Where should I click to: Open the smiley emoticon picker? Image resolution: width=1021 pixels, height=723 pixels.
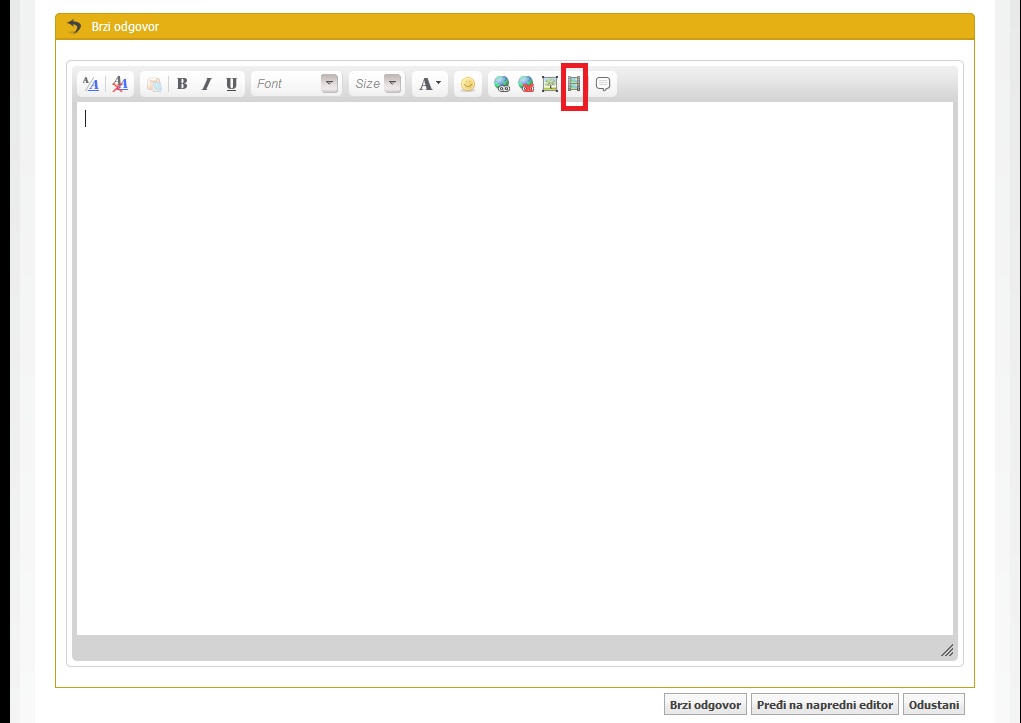point(467,84)
